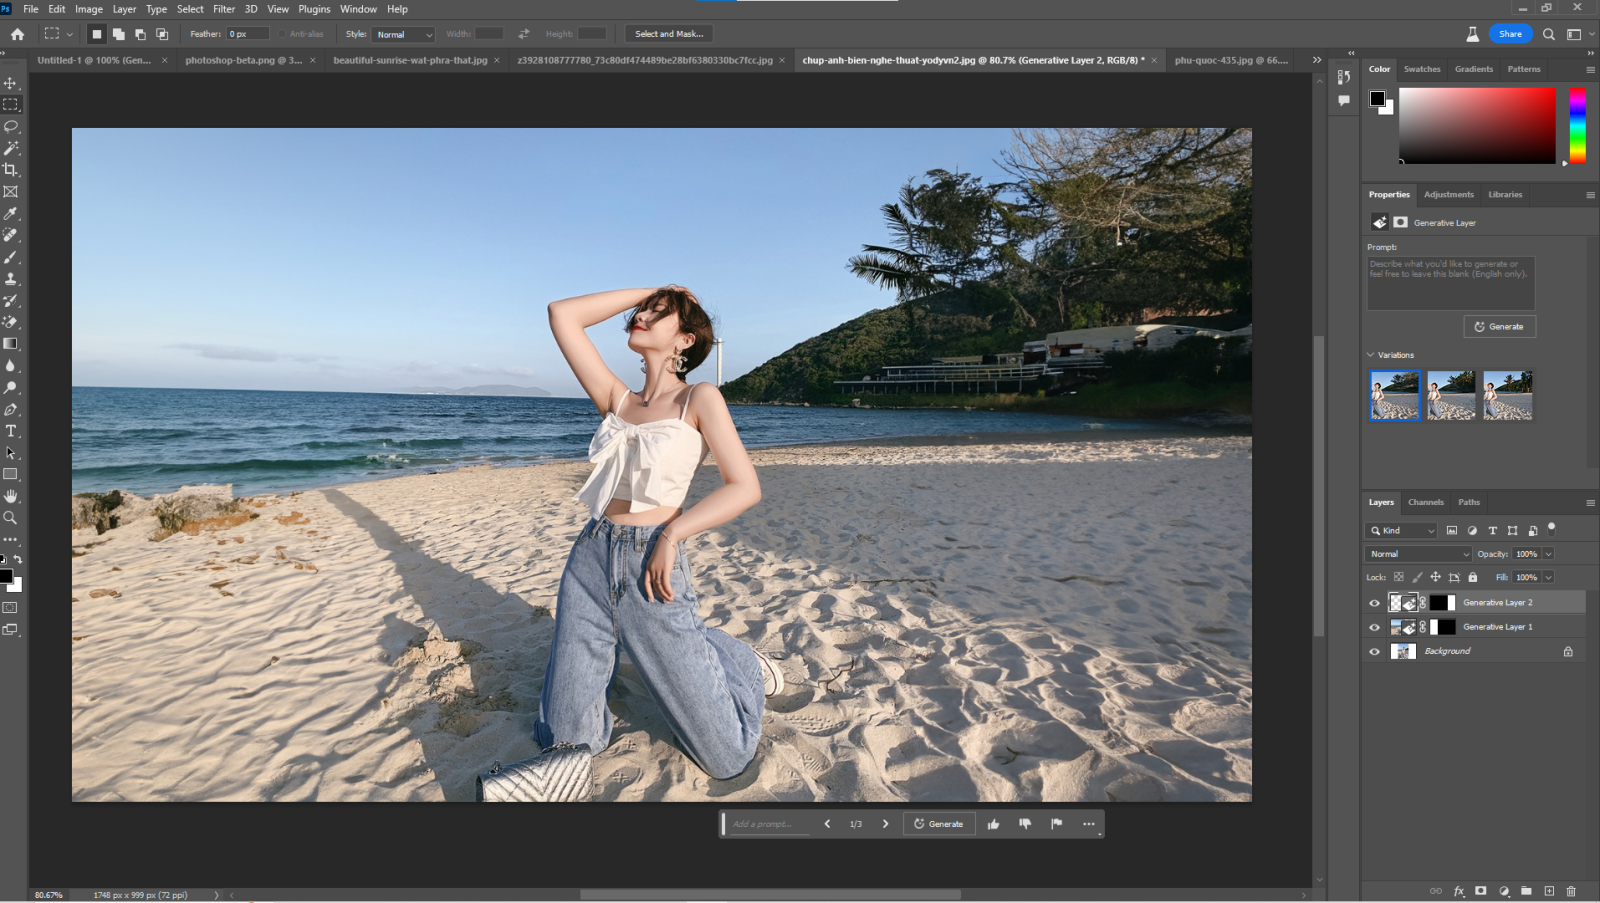Click the Share button
The height and width of the screenshot is (903, 1600).
(x=1510, y=34)
